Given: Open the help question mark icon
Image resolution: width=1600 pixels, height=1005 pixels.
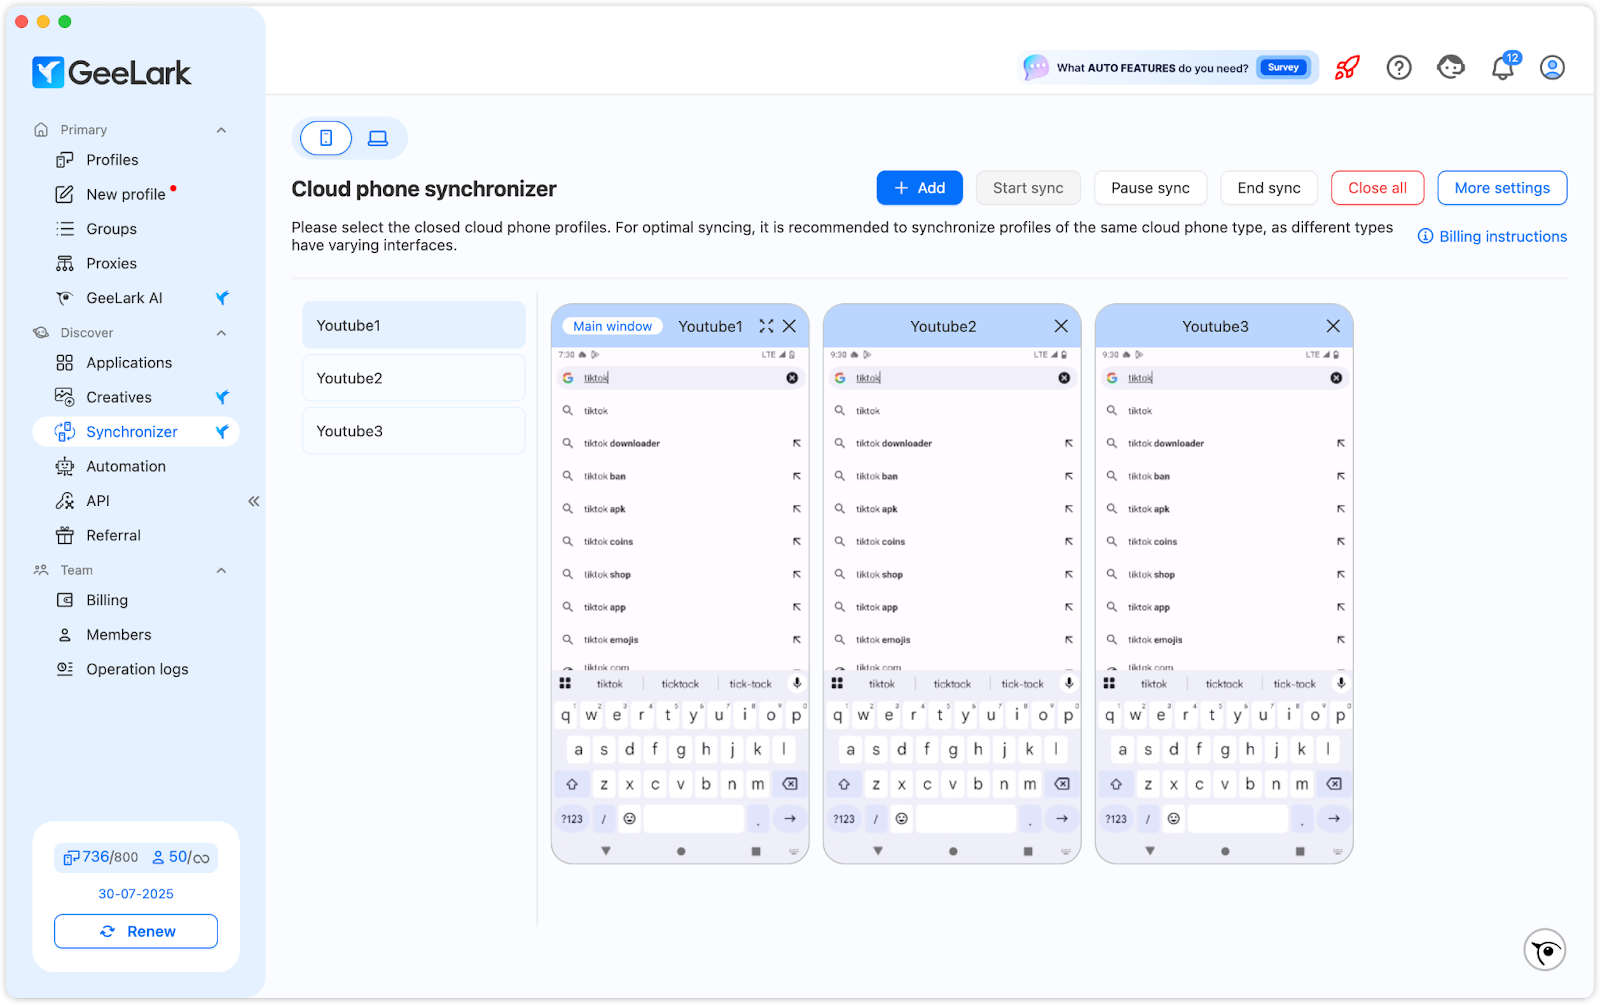Looking at the screenshot, I should click(x=1399, y=68).
